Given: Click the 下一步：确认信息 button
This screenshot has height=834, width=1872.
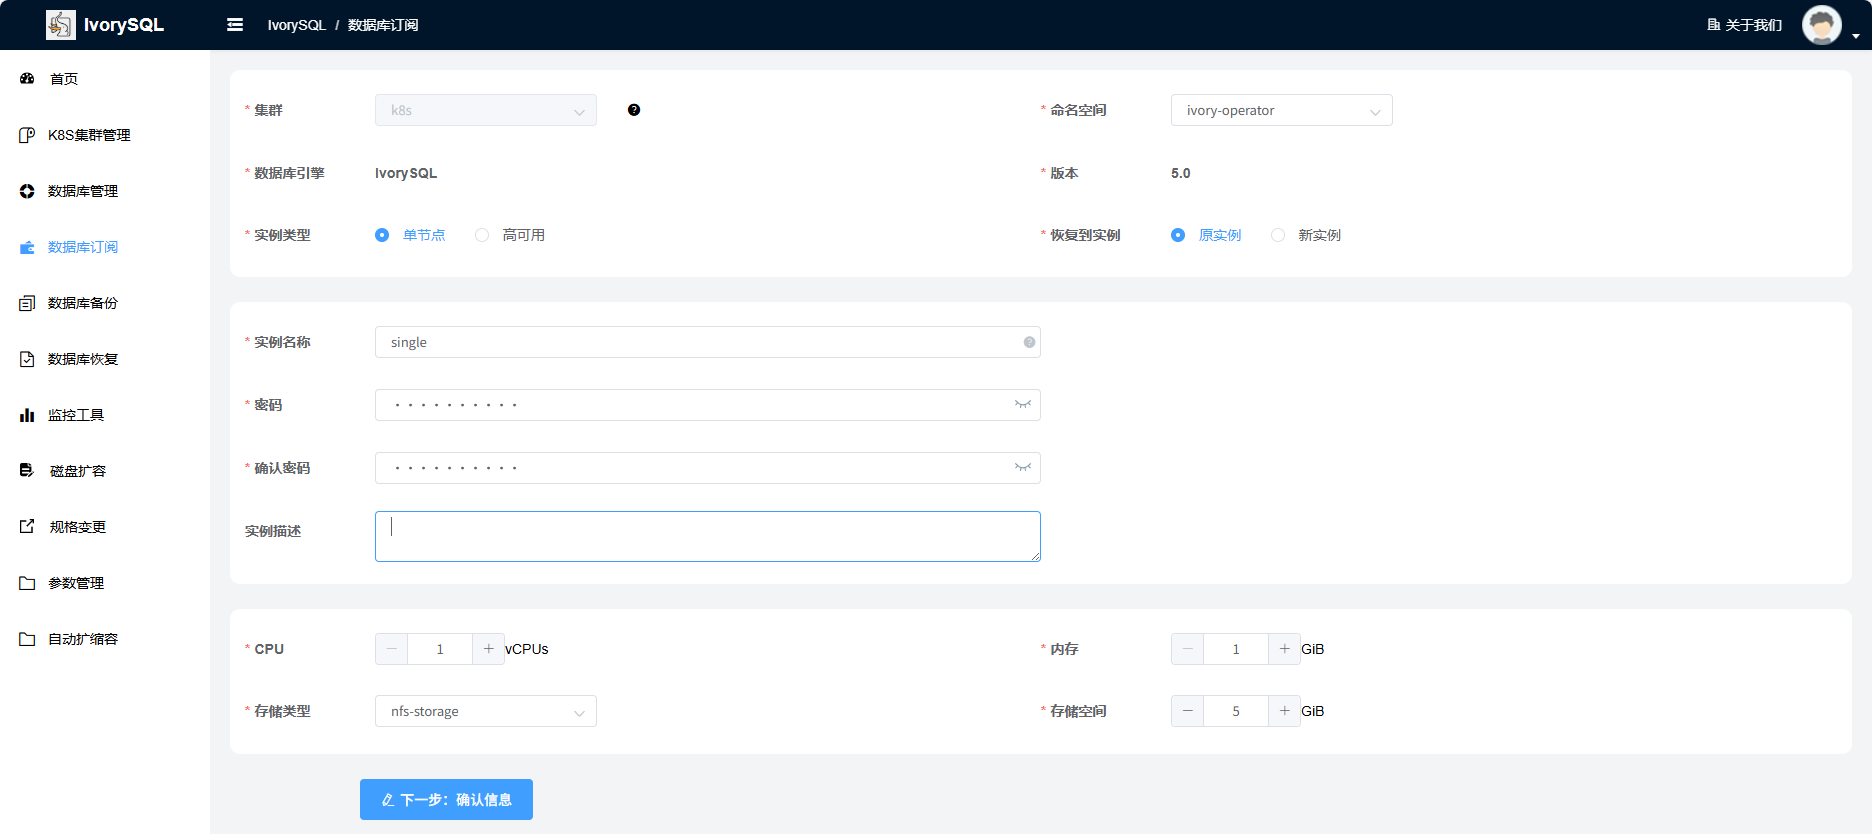Looking at the screenshot, I should [446, 800].
